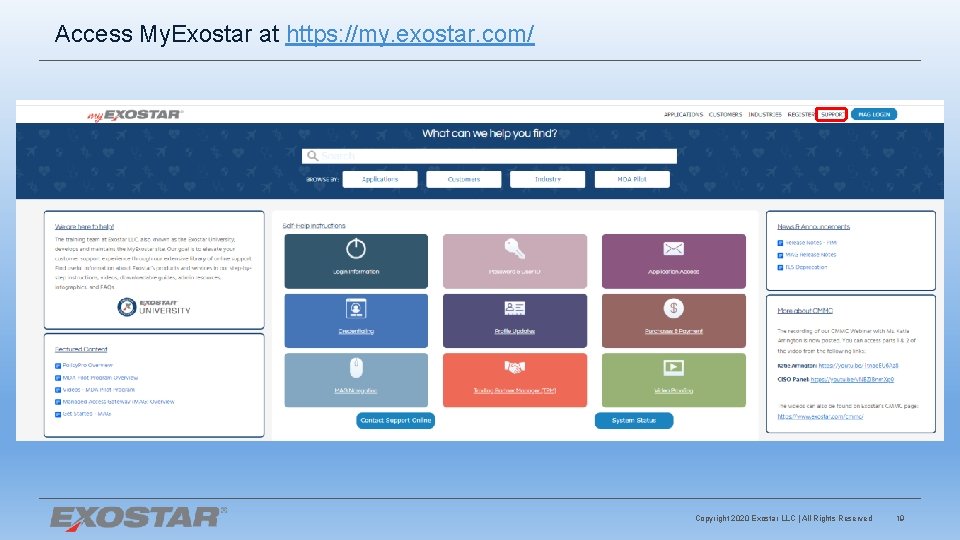This screenshot has height=540, width=960.
Task: Browse by MDA Pilot button
Action: [632, 179]
